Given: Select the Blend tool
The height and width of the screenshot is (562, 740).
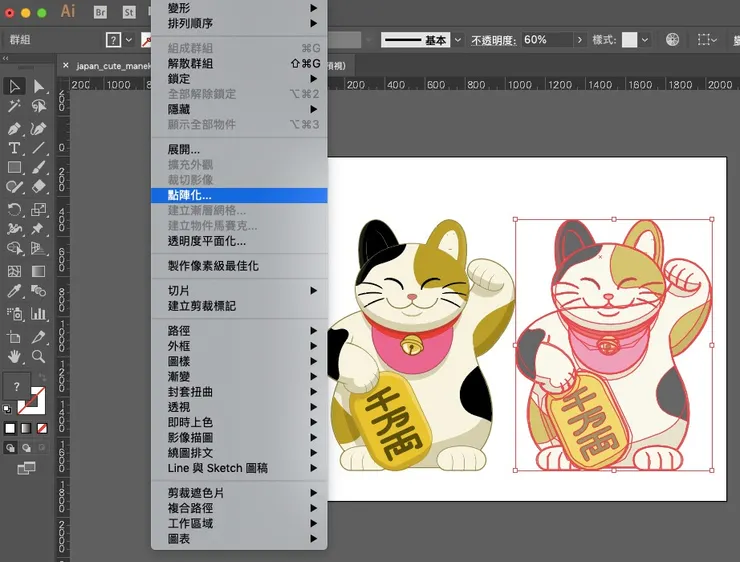Looking at the screenshot, I should click(x=38, y=291).
